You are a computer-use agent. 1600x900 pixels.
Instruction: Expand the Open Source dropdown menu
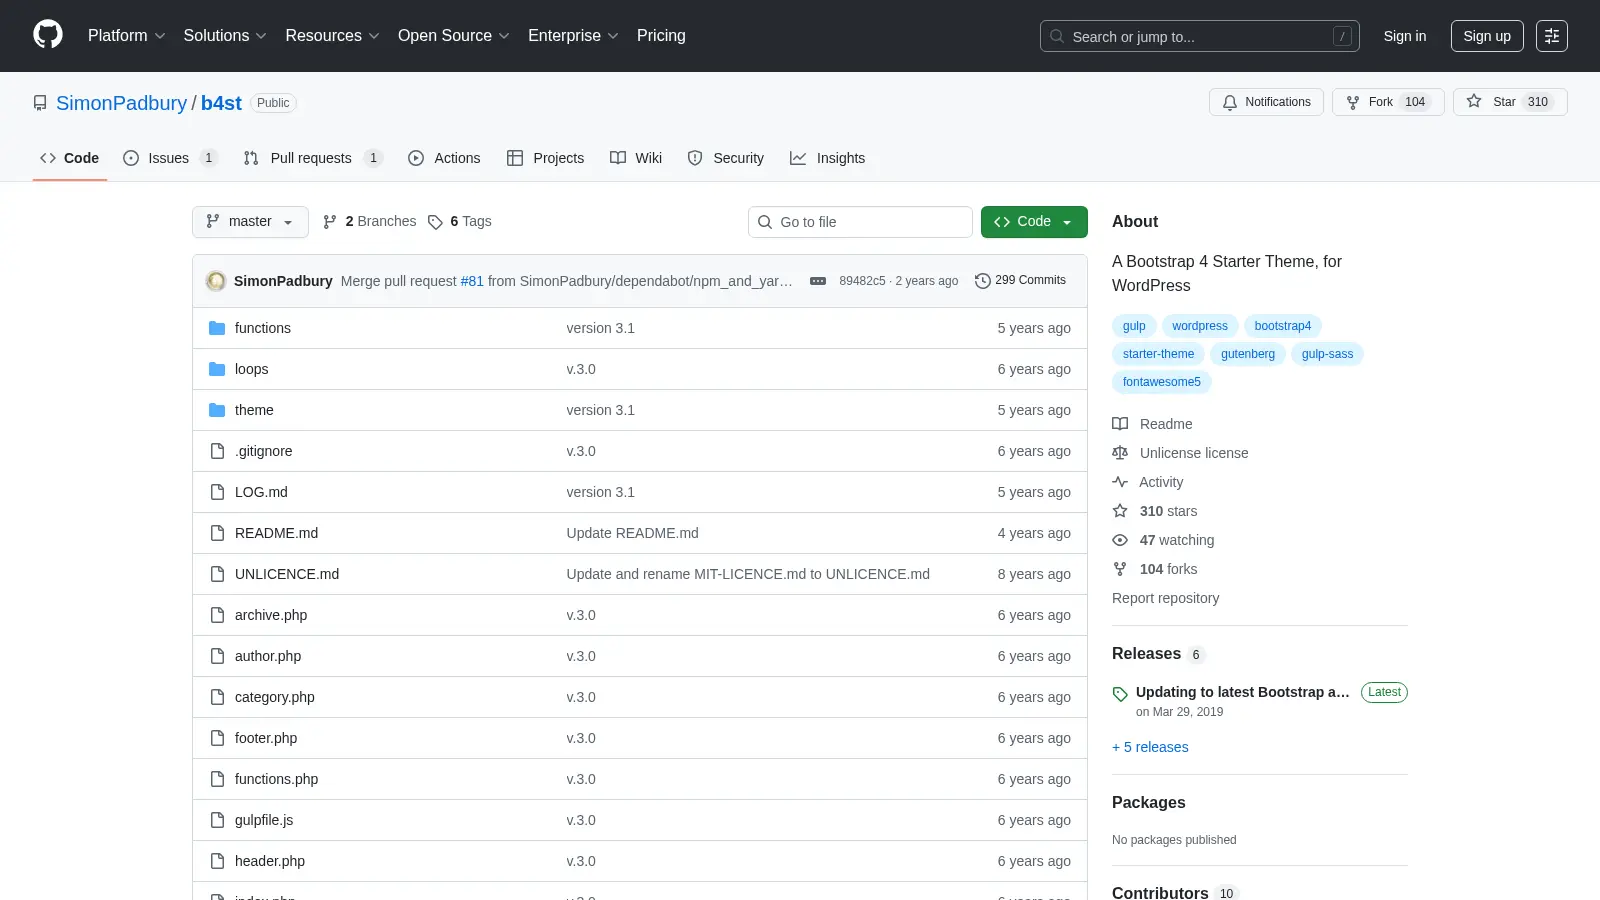tap(454, 36)
